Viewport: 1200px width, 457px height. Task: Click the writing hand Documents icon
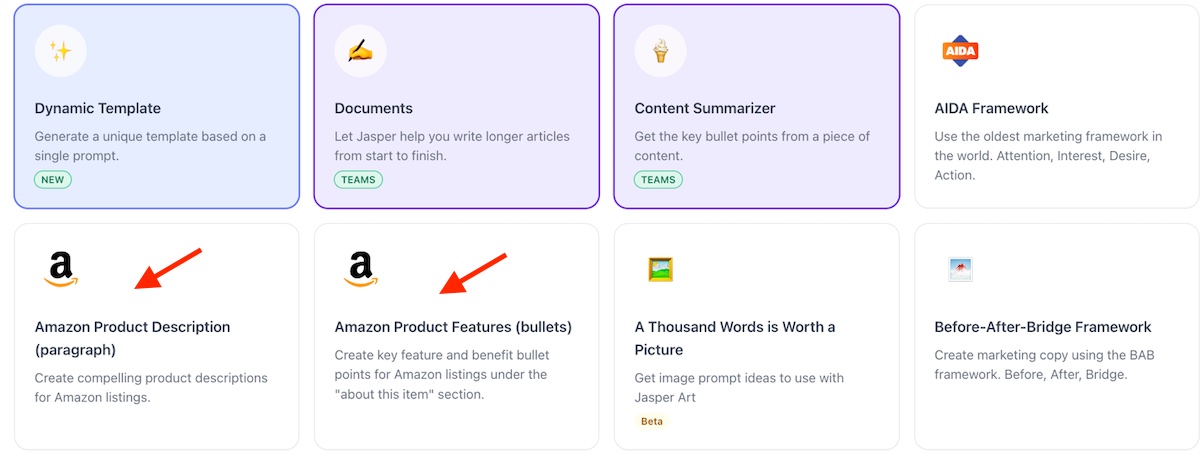pyautogui.click(x=360, y=51)
